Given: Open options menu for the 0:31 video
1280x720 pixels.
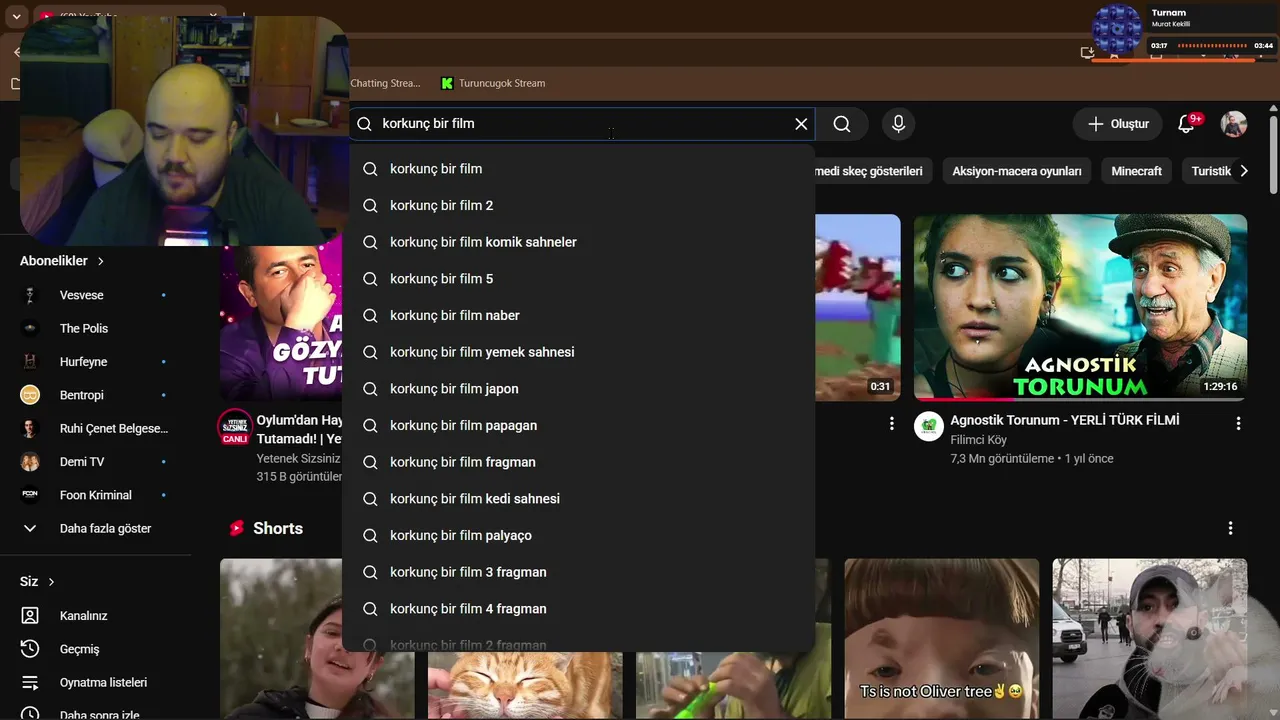Looking at the screenshot, I should click(892, 424).
